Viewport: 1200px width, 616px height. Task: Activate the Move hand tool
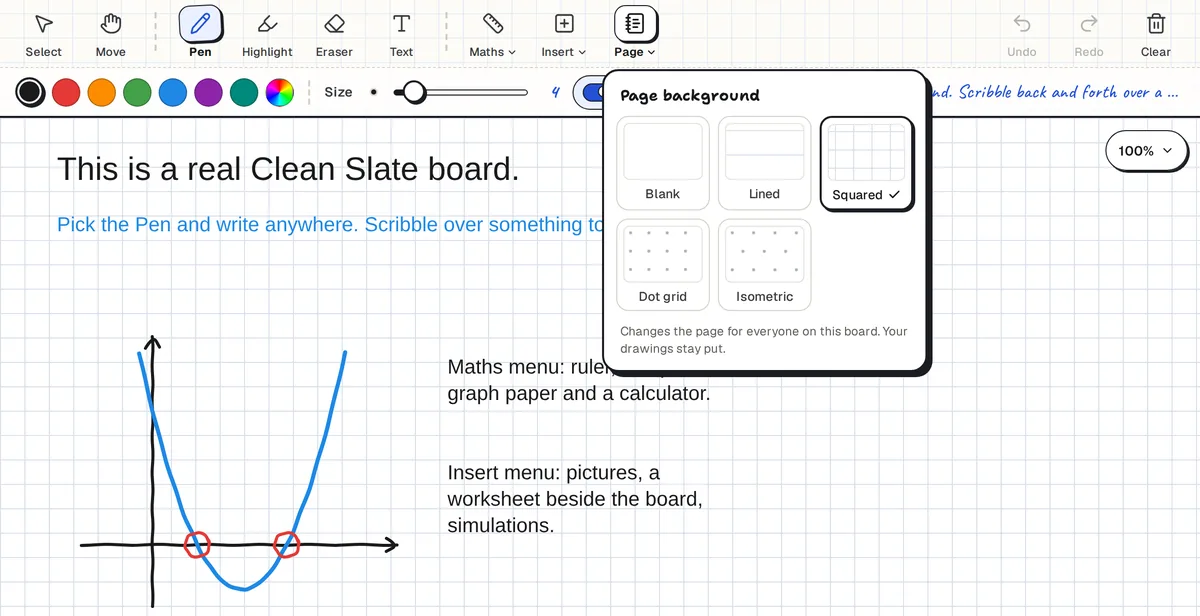[111, 35]
